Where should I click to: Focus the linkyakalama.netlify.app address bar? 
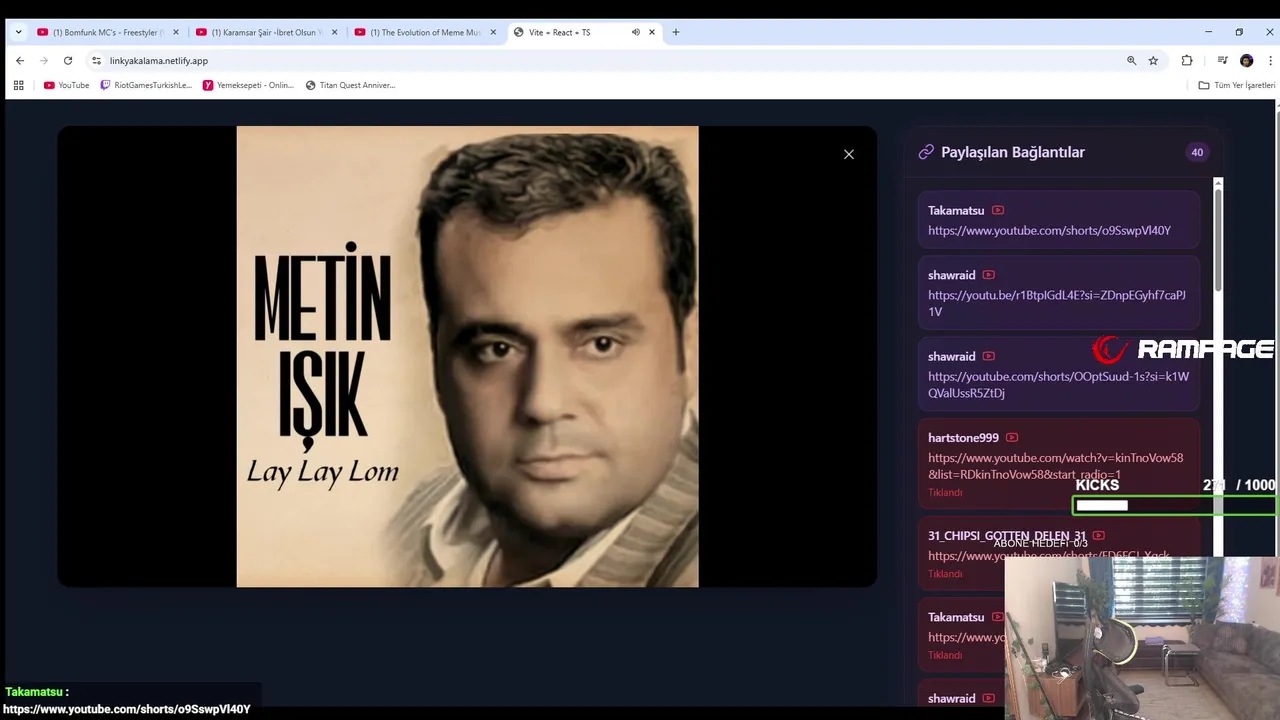coord(600,60)
